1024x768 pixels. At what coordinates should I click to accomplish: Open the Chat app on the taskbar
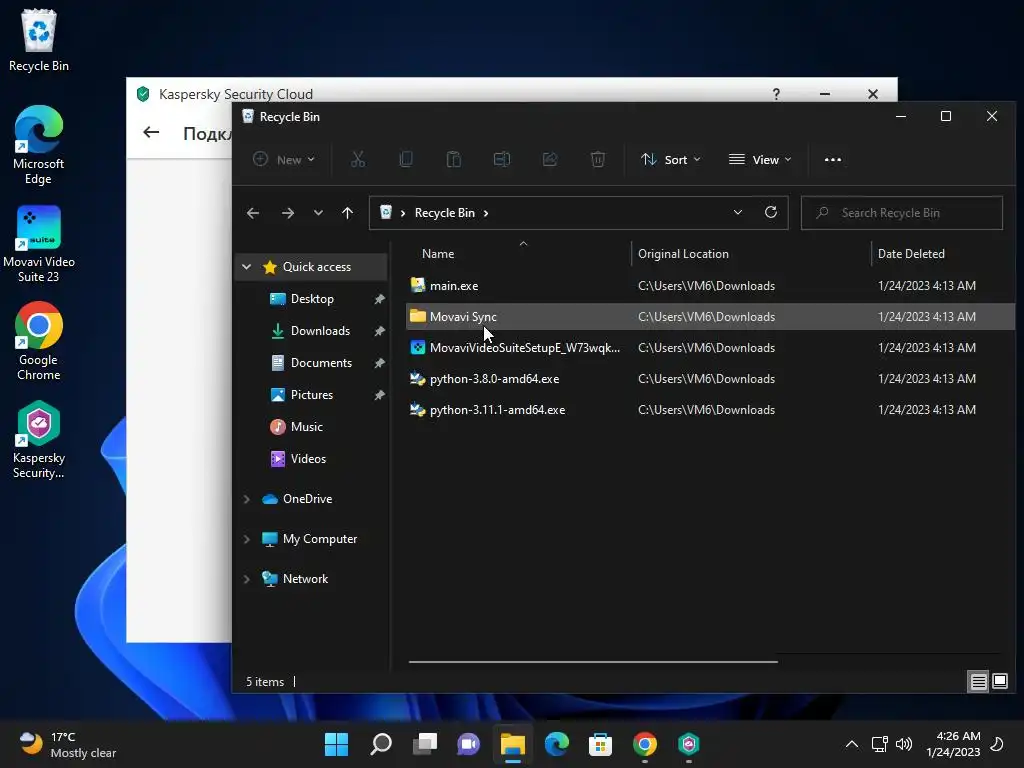click(x=468, y=744)
